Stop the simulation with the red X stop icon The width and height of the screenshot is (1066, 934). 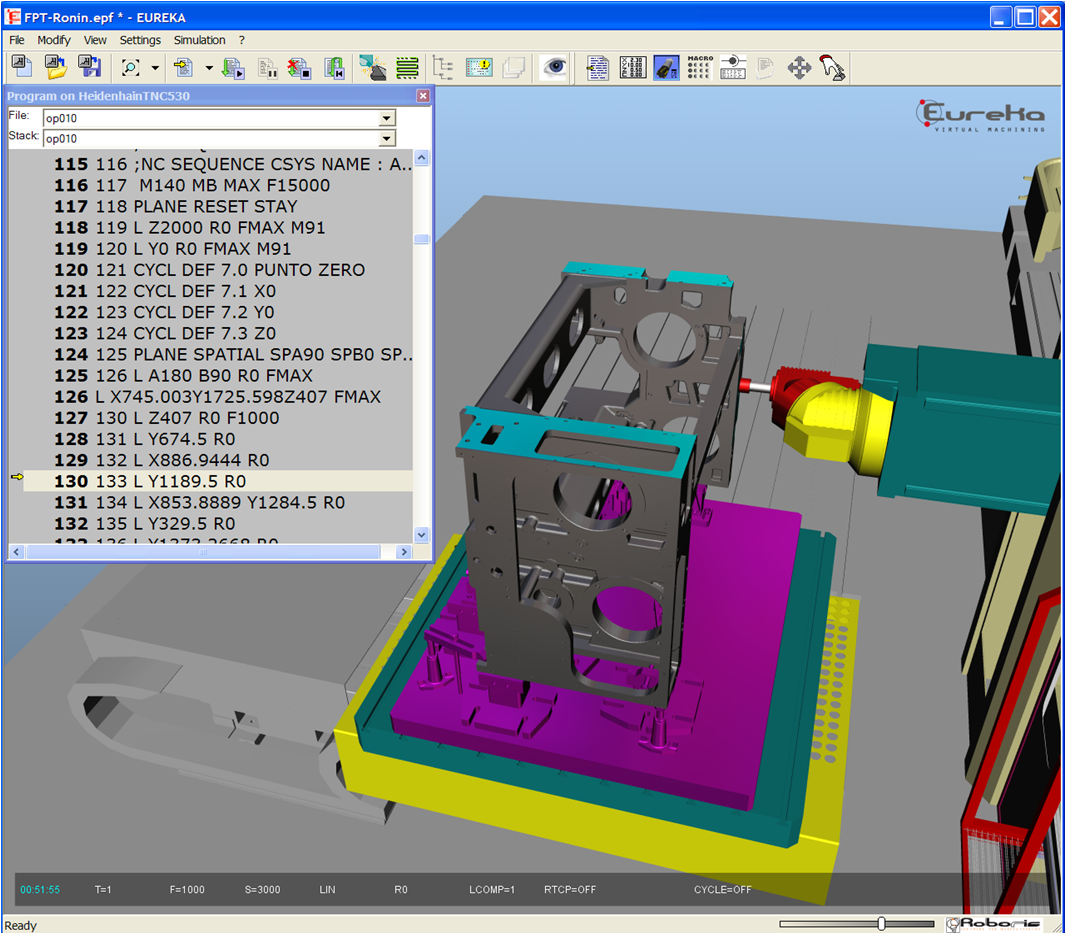(299, 67)
